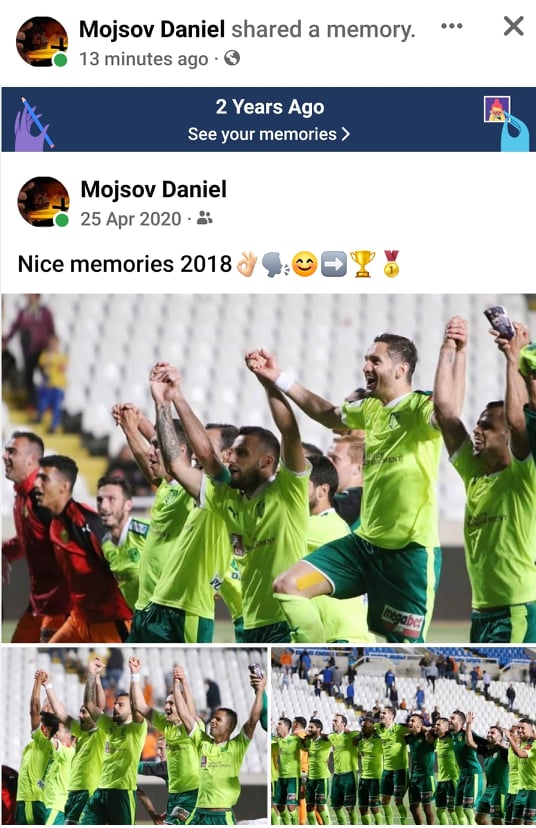Open the 13 minutes ago timestamp

[144, 59]
